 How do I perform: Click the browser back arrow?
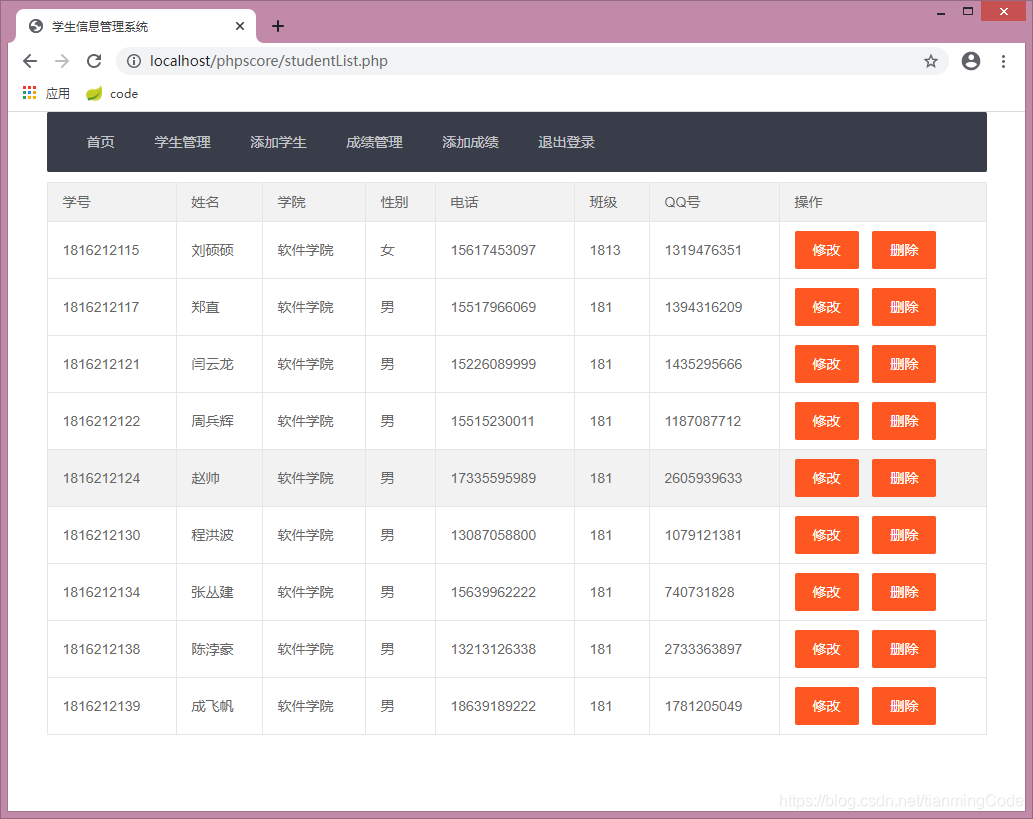pyautogui.click(x=29, y=61)
